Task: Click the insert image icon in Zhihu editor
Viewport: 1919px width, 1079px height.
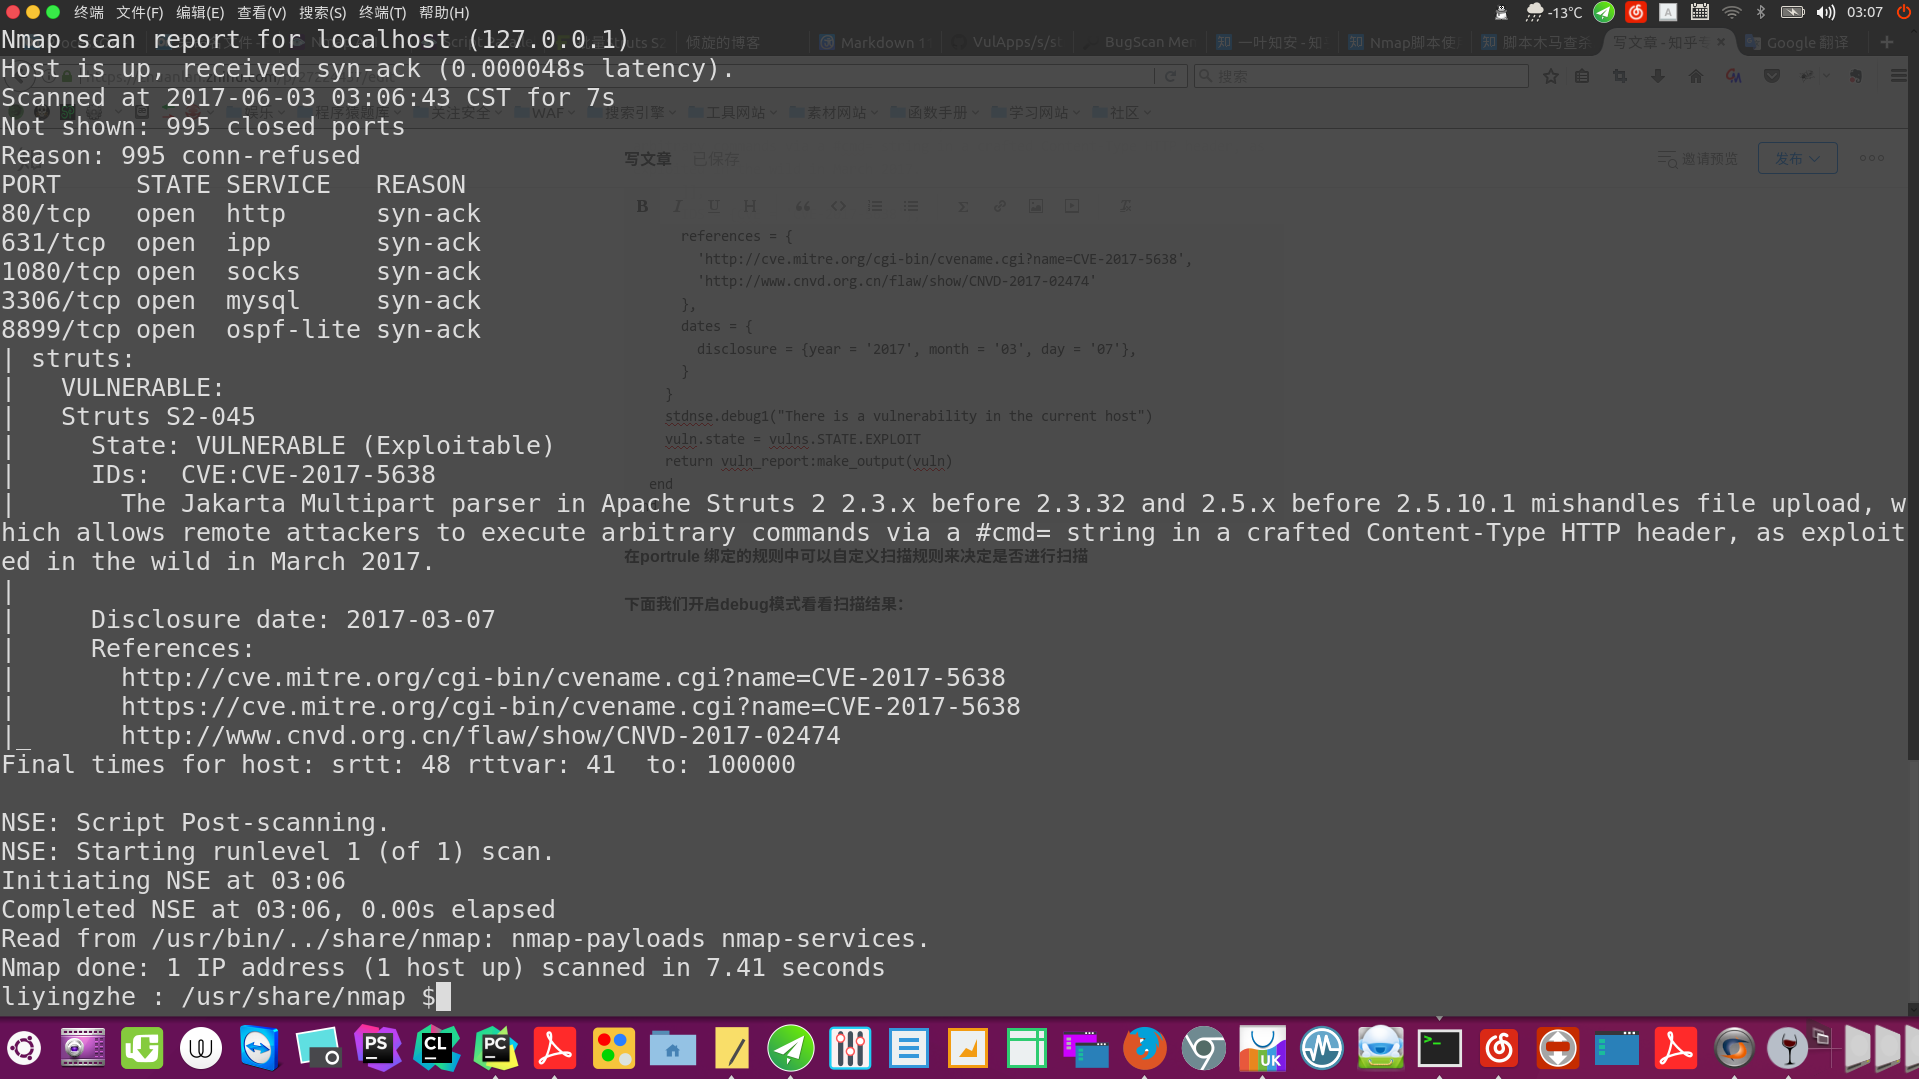Action: (1036, 206)
